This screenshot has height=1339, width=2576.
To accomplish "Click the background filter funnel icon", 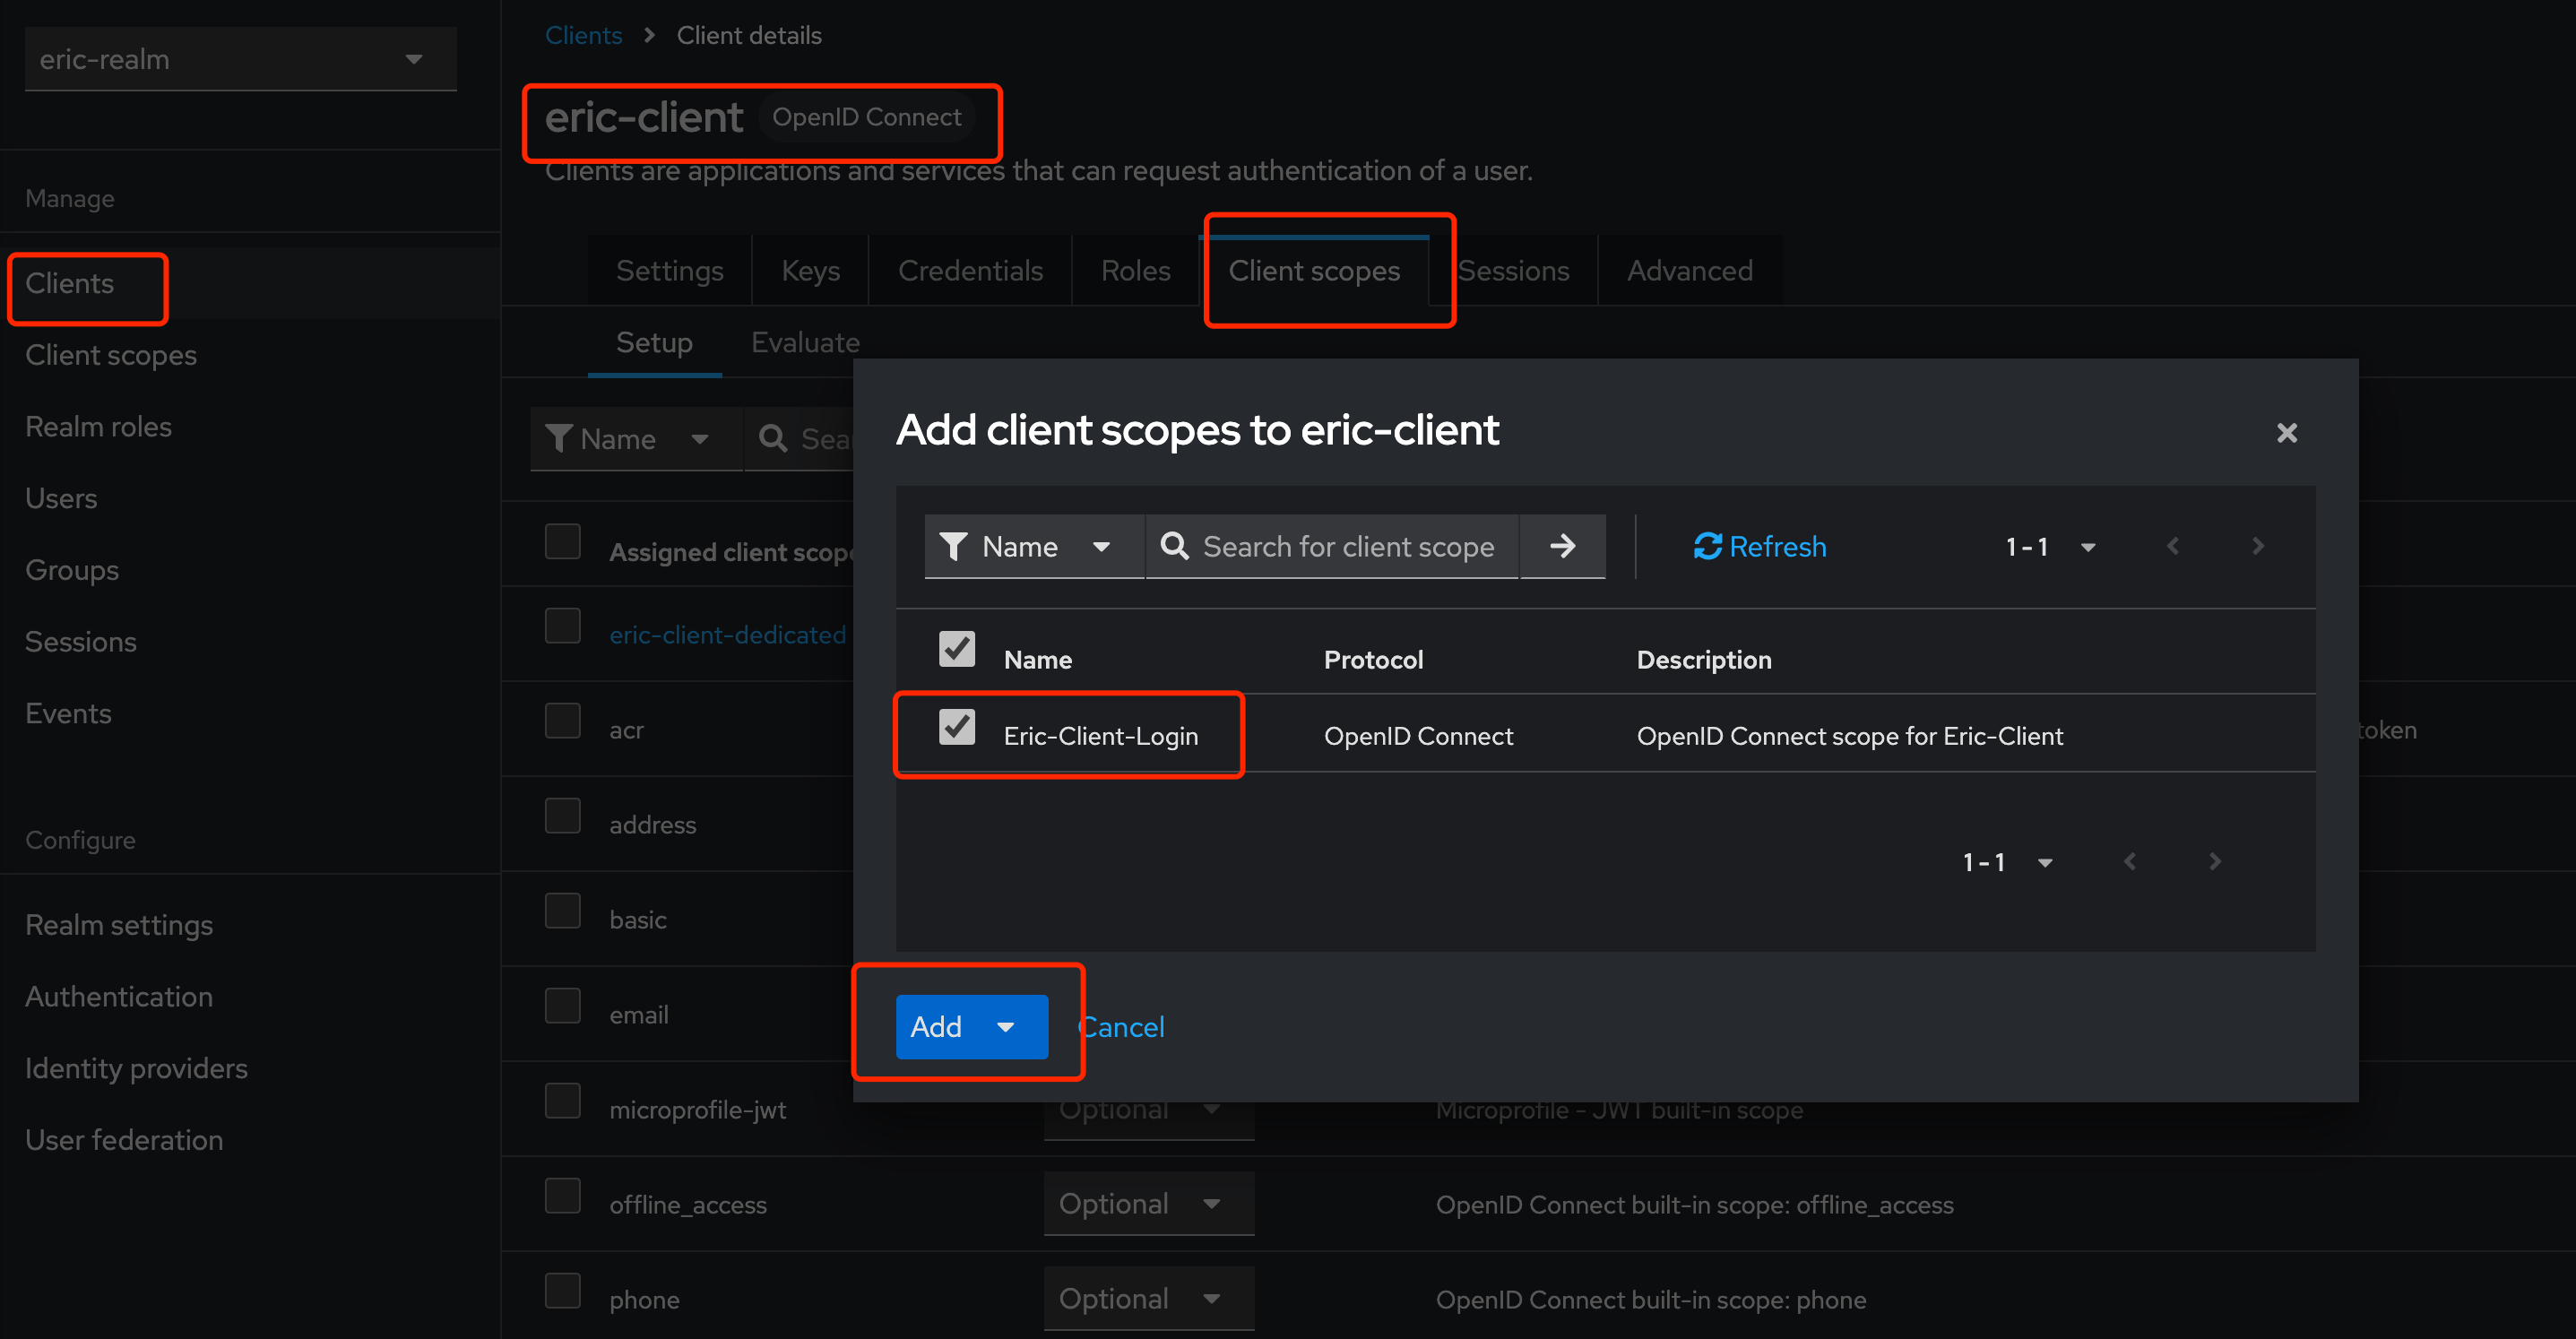I will (558, 438).
